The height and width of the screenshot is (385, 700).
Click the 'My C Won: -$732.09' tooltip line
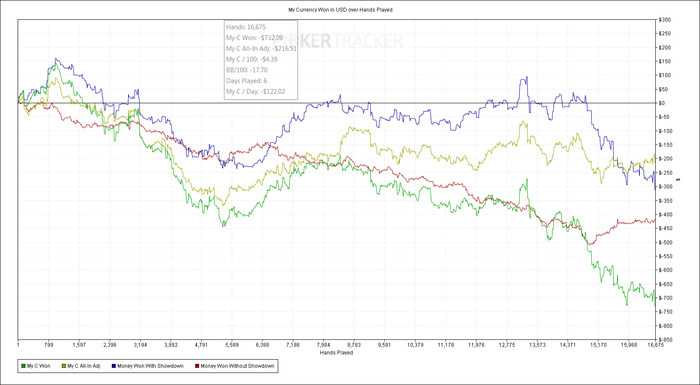(254, 38)
